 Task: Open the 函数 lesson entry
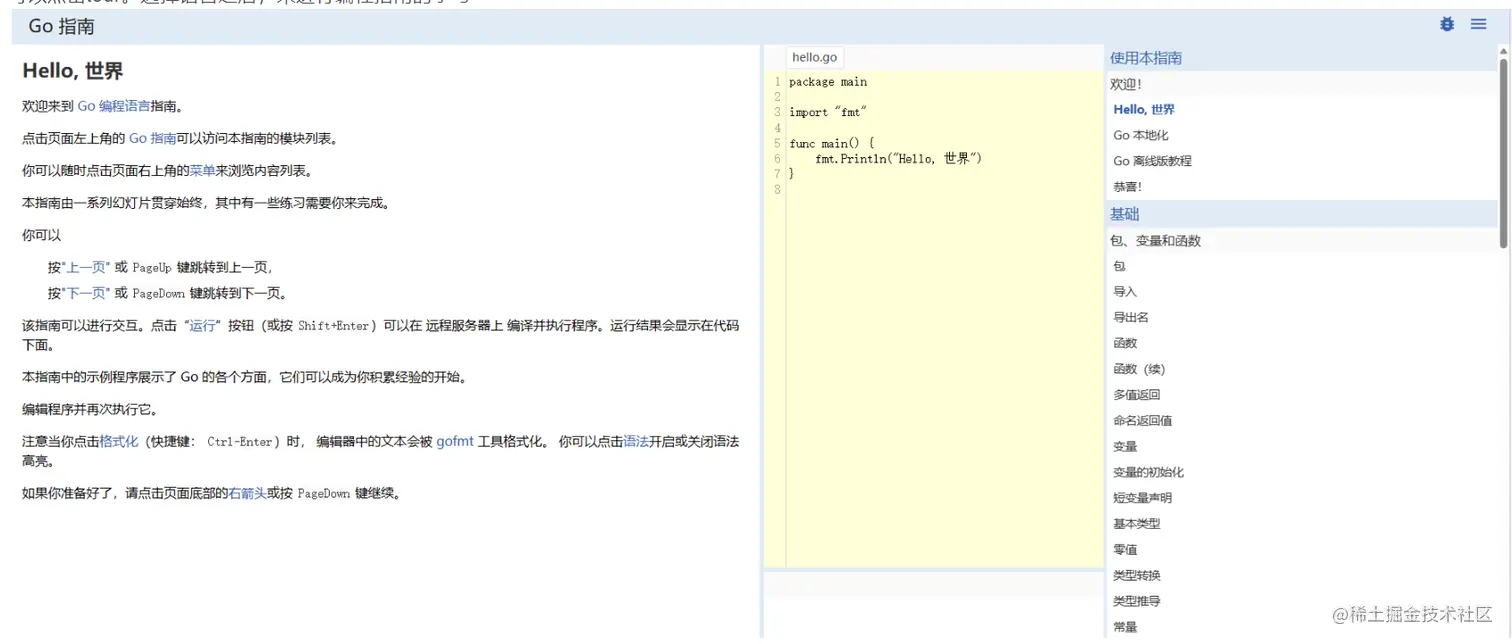(x=1125, y=343)
